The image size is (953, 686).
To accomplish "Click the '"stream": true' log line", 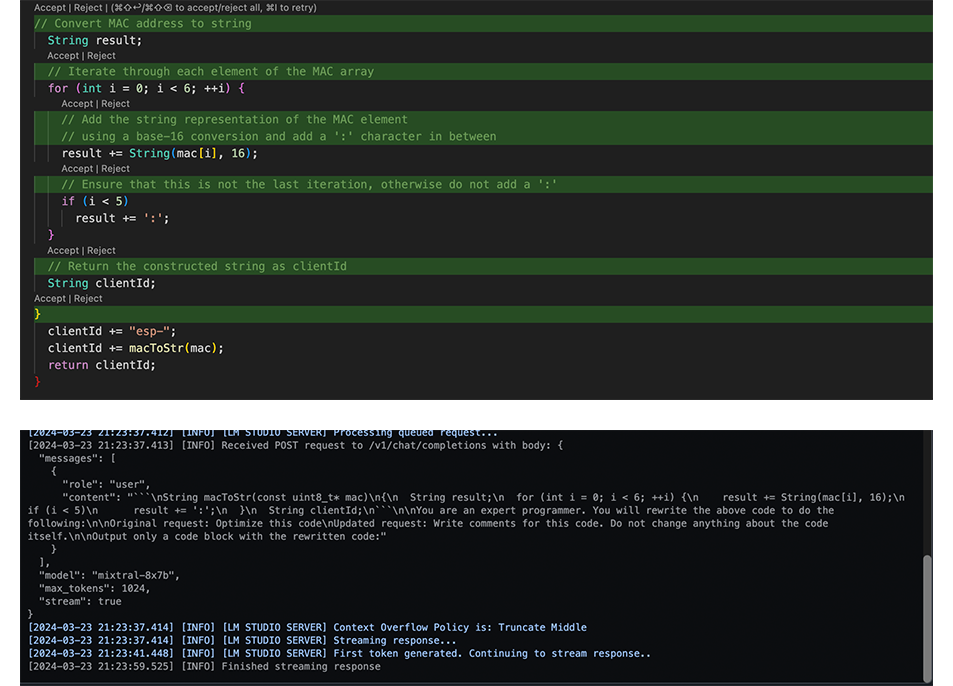I will pos(80,602).
